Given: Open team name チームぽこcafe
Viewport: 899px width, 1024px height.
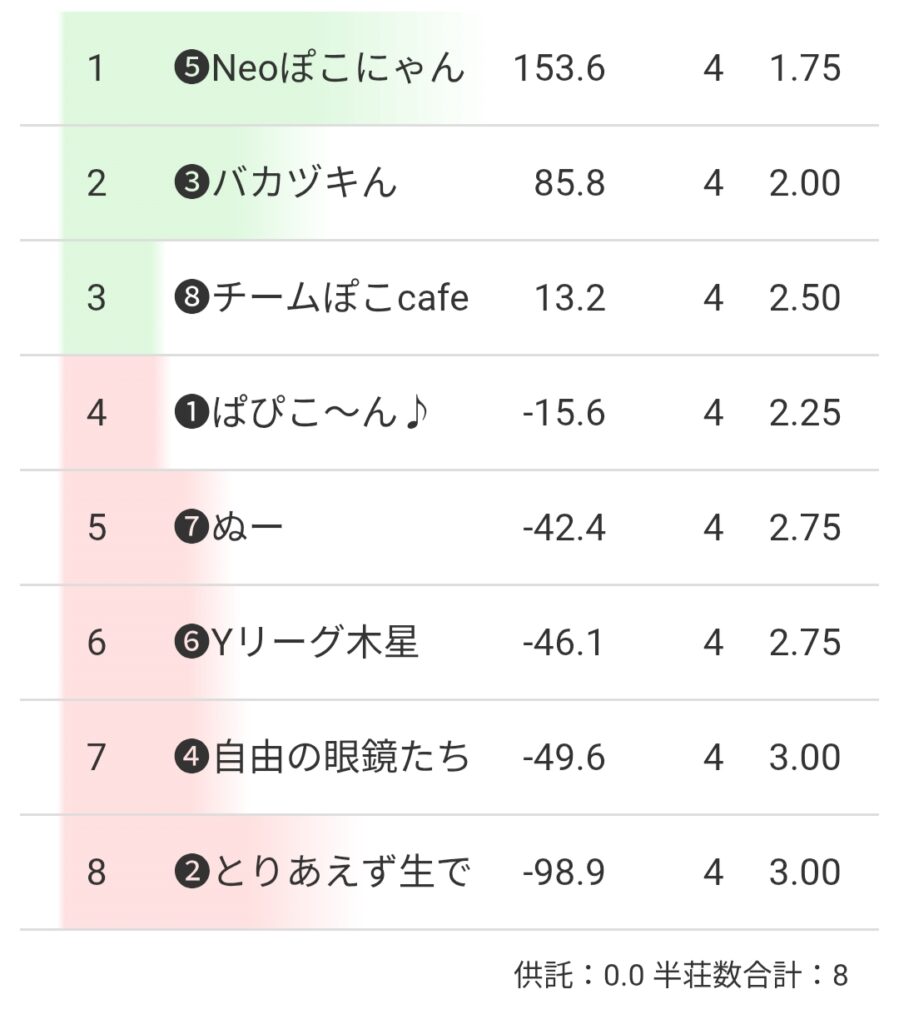Looking at the screenshot, I should tap(340, 299).
